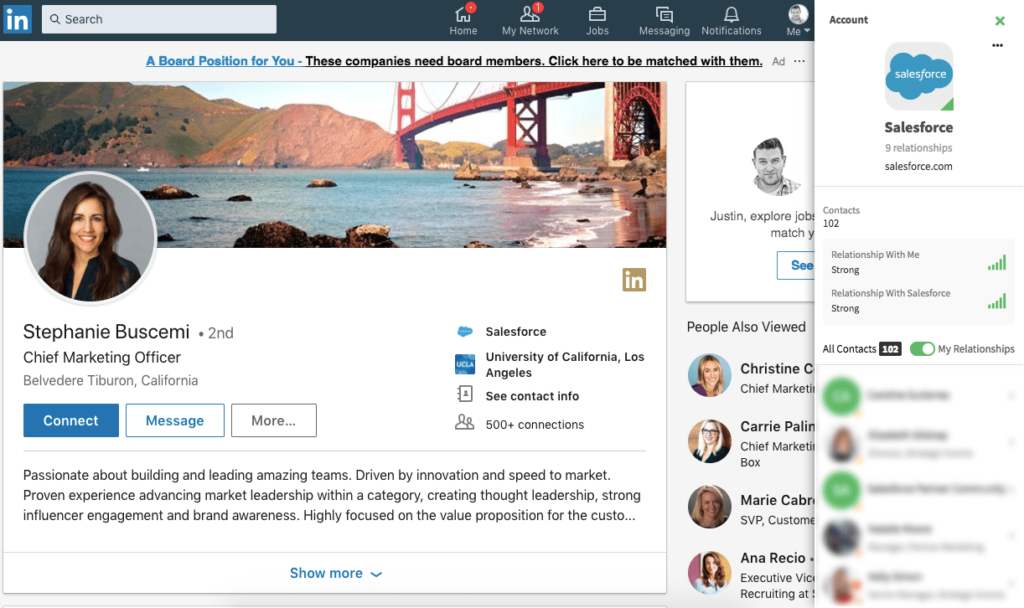Screen dimensions: 1024x608
Task: Close the Account side panel
Action: tap(999, 21)
